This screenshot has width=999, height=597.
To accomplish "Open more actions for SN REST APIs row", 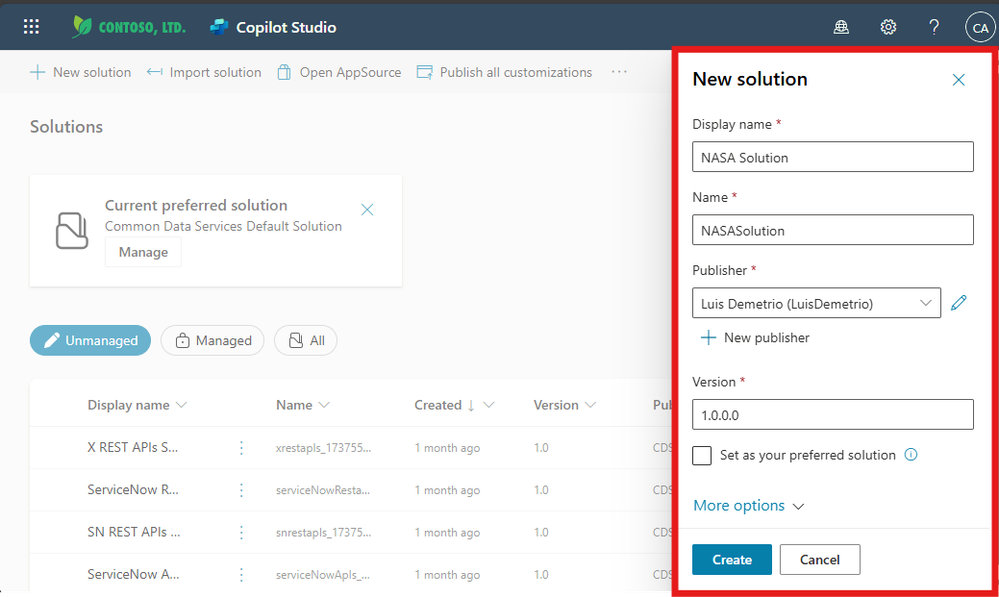I will (x=241, y=533).
